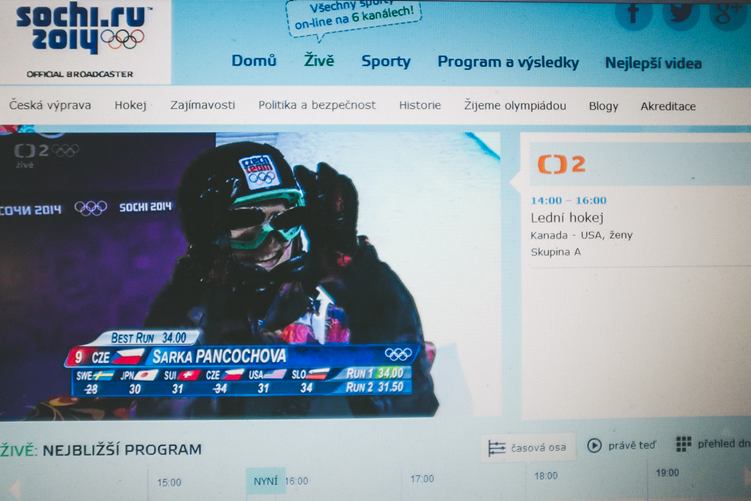751x501 pixels.
Task: Click the Skupina A text
Action: tap(556, 252)
